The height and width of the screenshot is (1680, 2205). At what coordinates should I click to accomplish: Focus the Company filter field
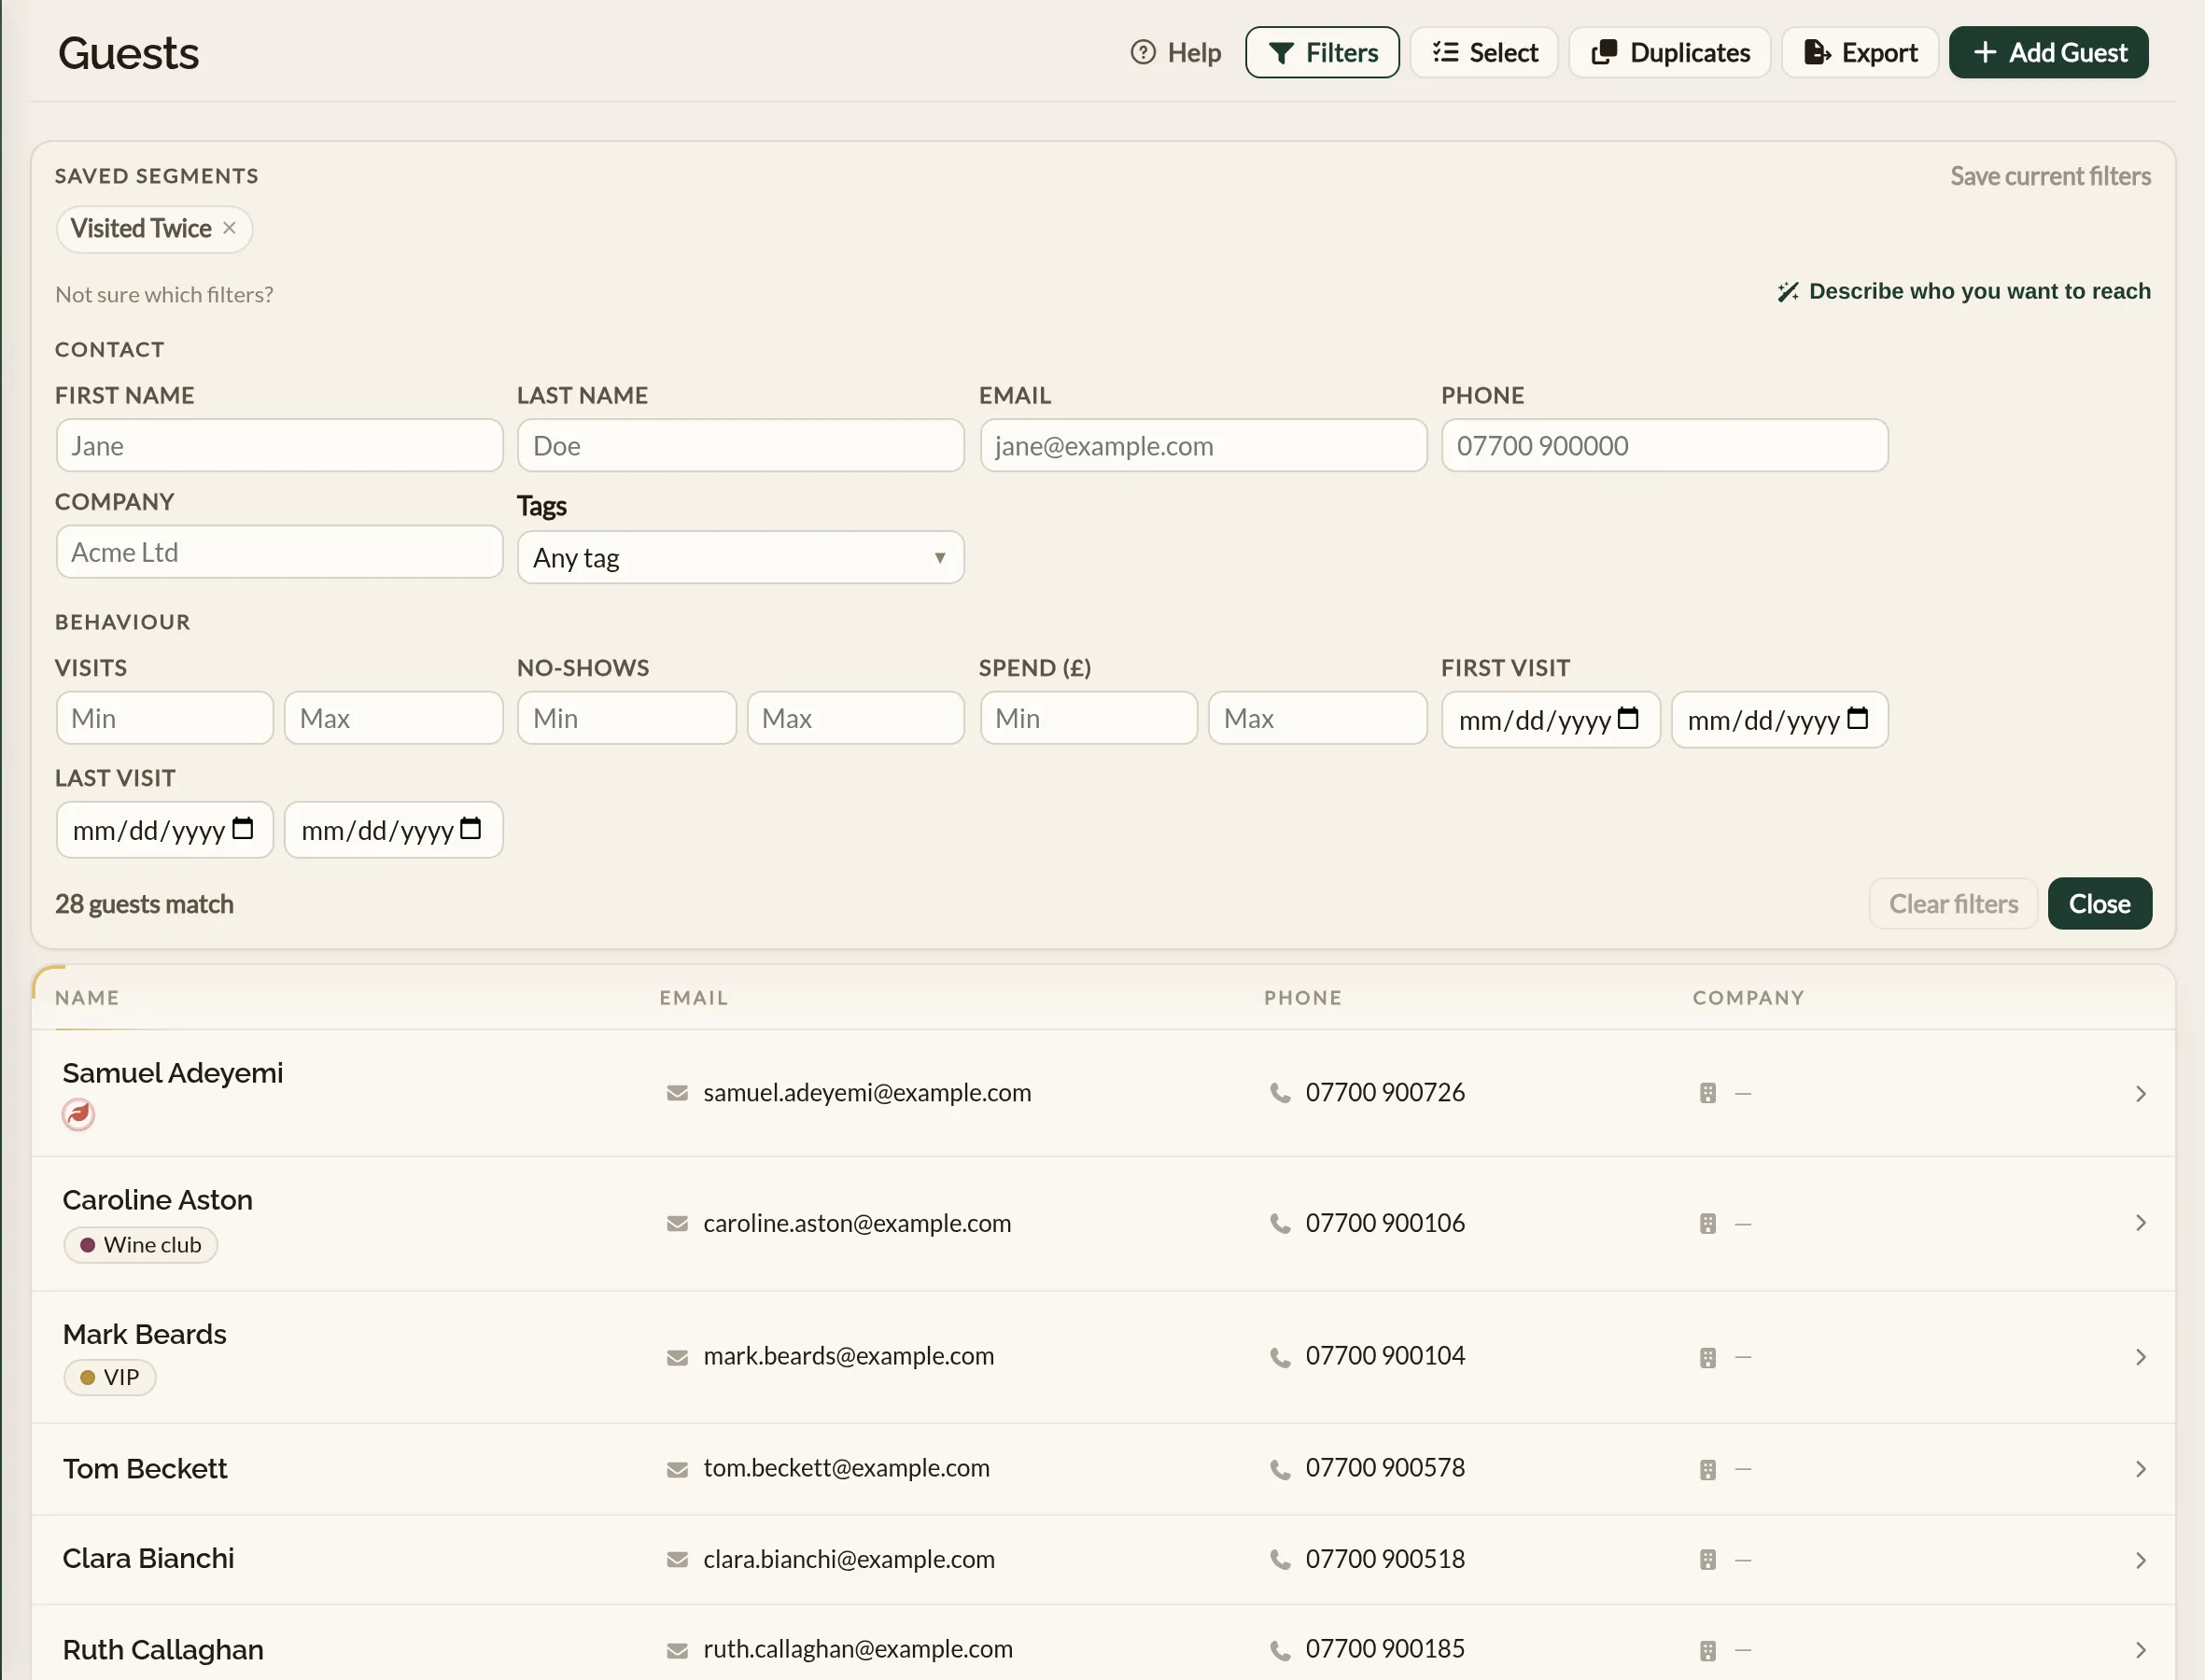(x=279, y=552)
